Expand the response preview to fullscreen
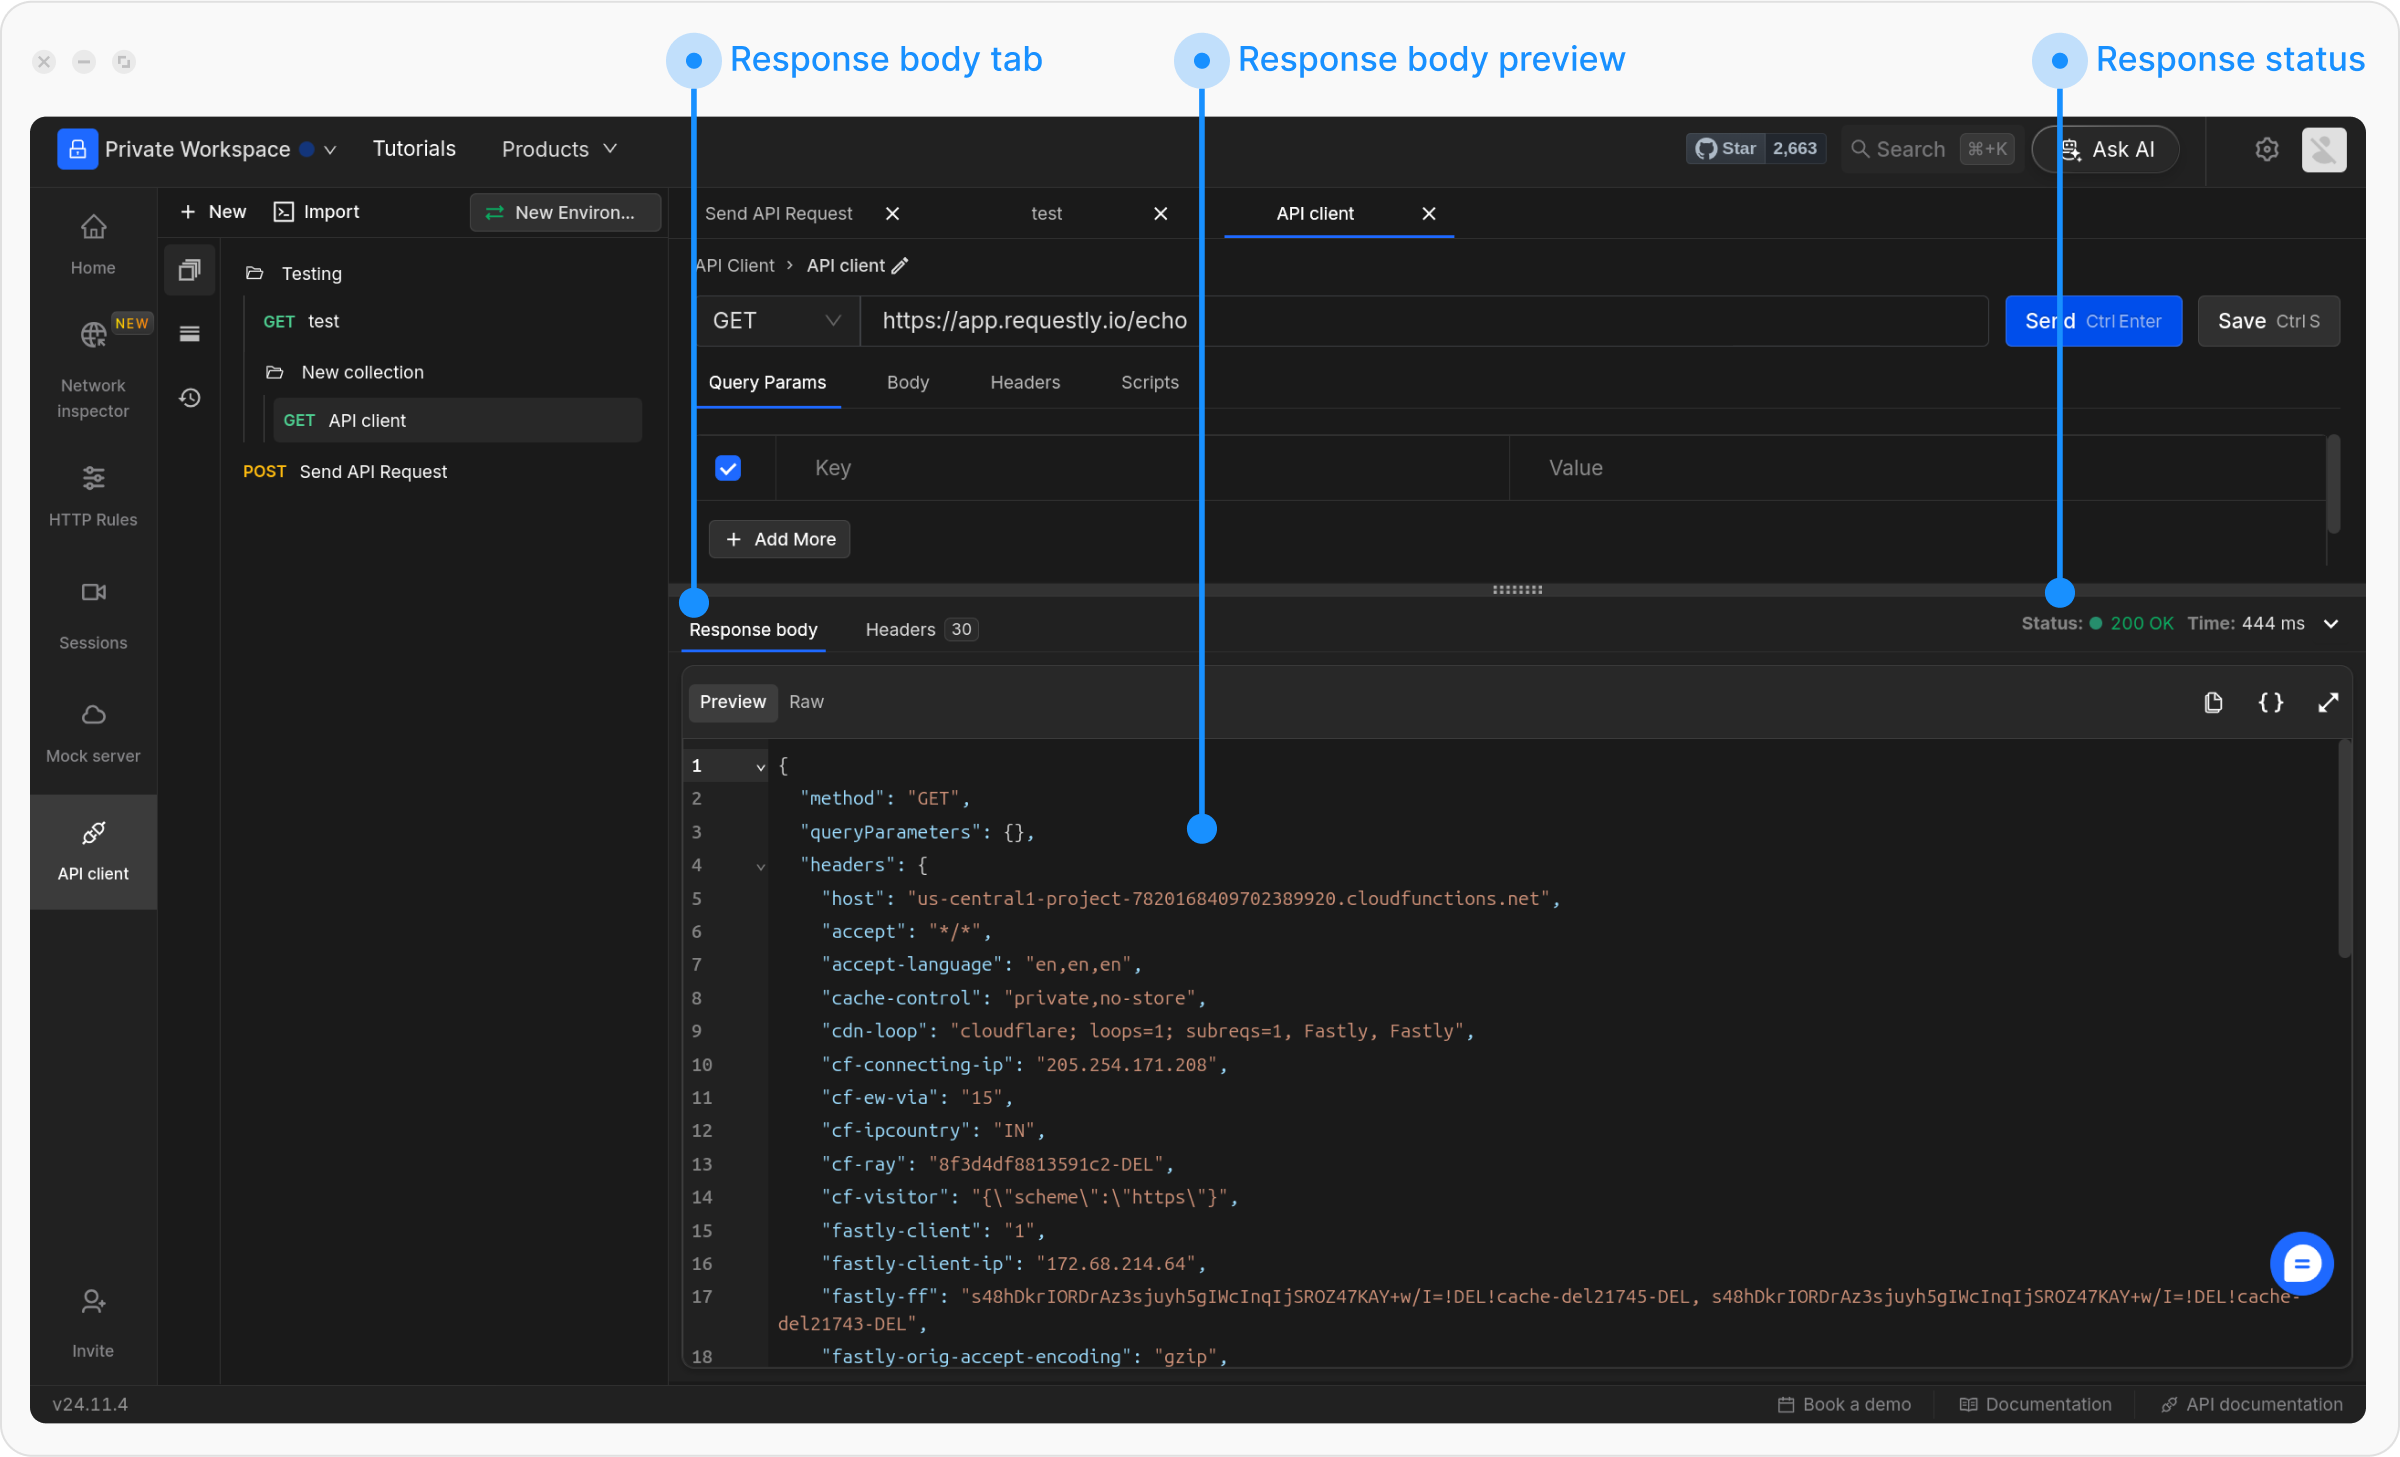The image size is (2400, 1457). pos(2329,702)
